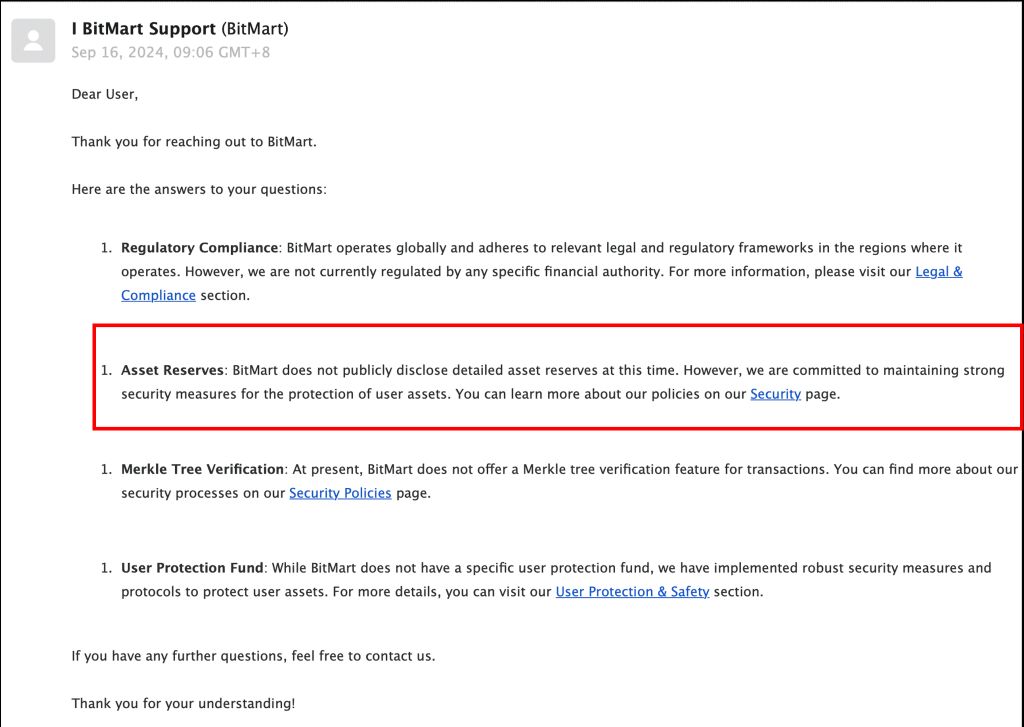Viewport: 1024px width, 727px height.
Task: Click the sender name I BitMart Support
Action: 143,29
